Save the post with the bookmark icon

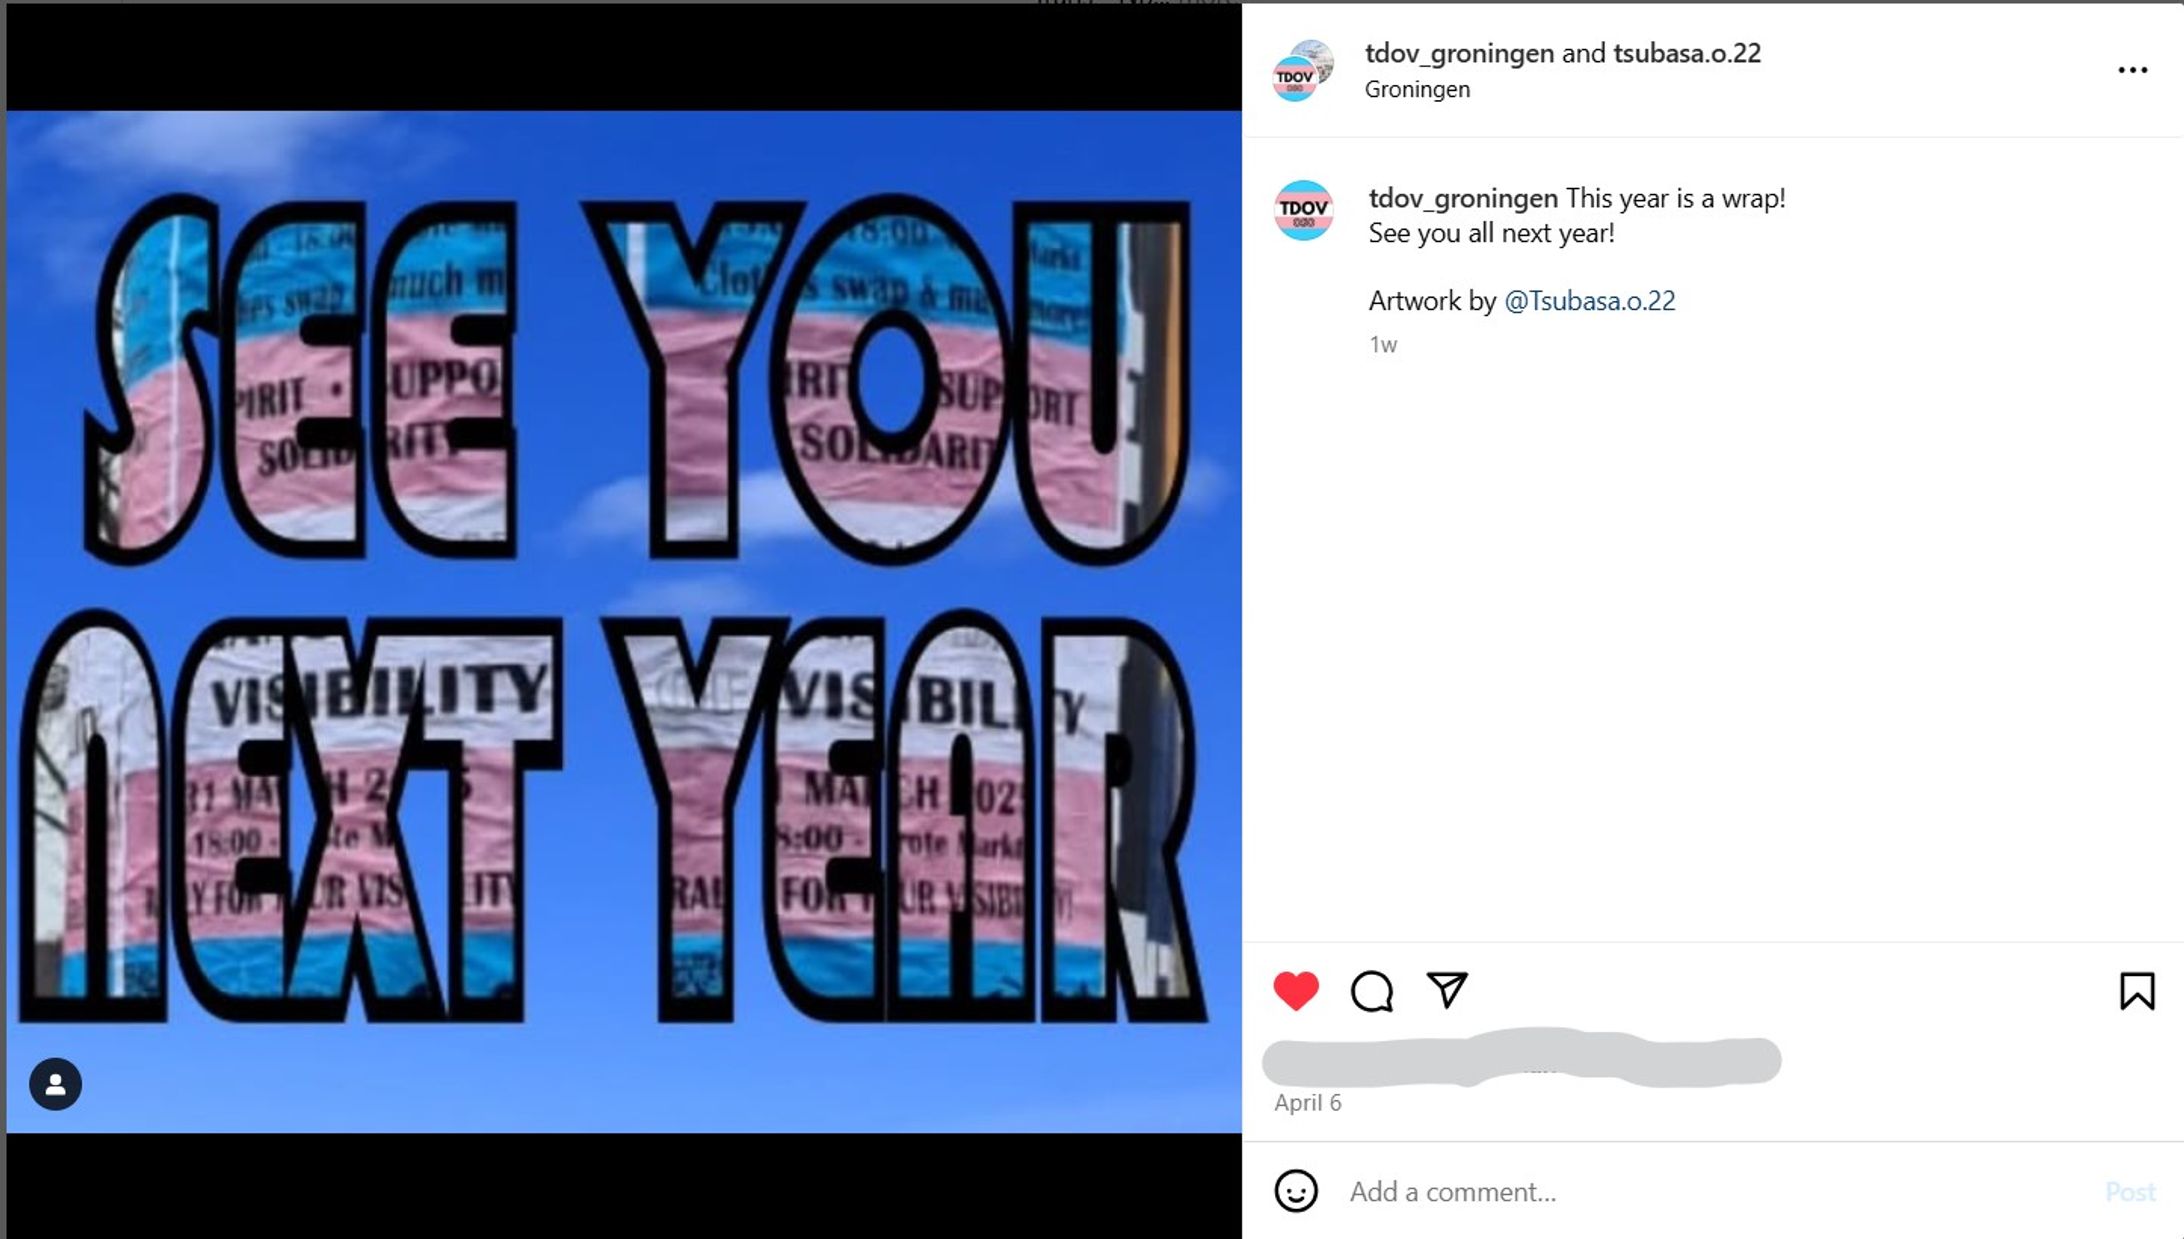click(2137, 991)
